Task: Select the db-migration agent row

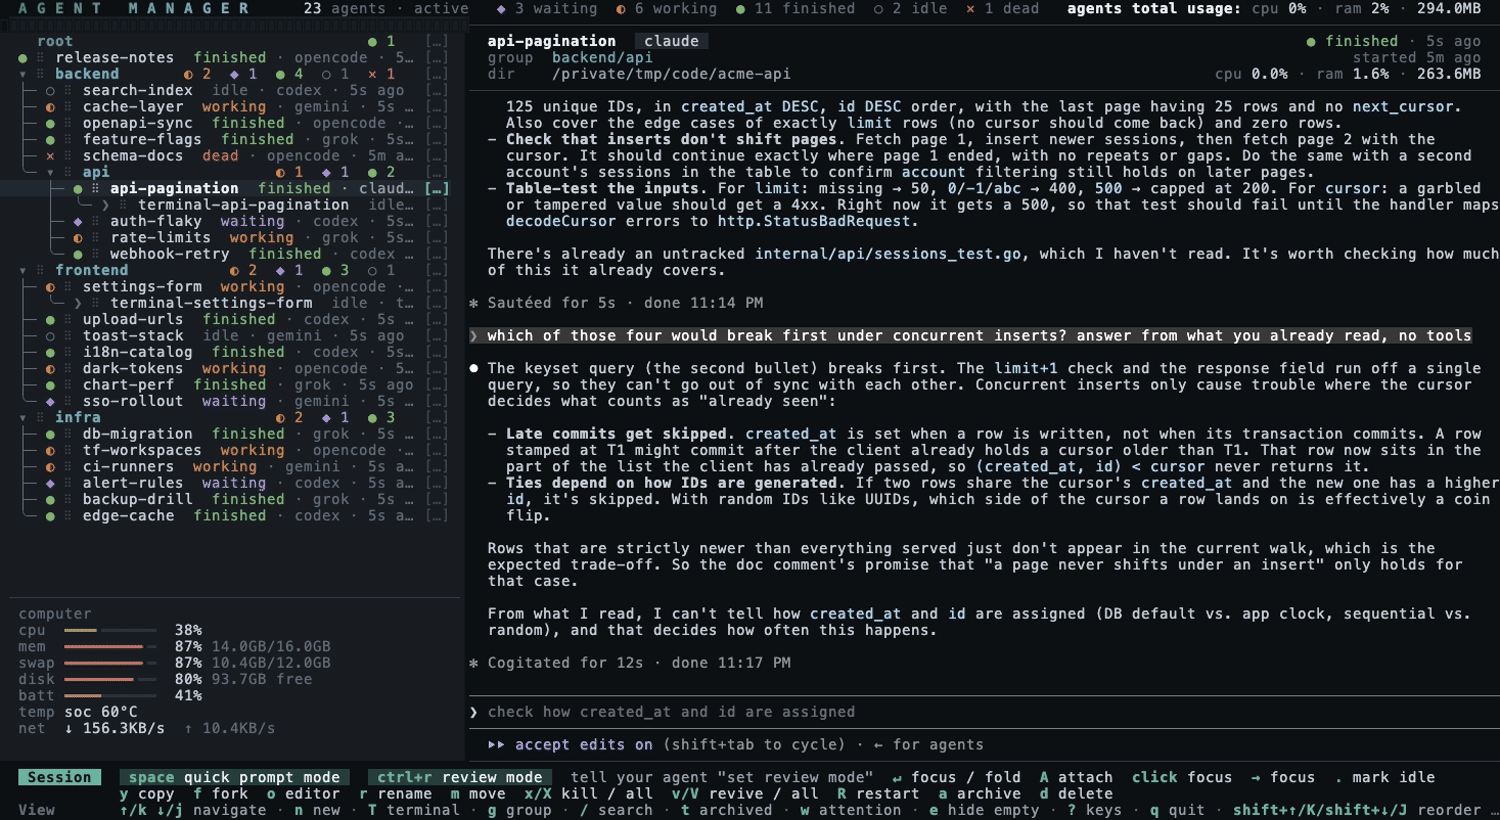Action: click(233, 434)
